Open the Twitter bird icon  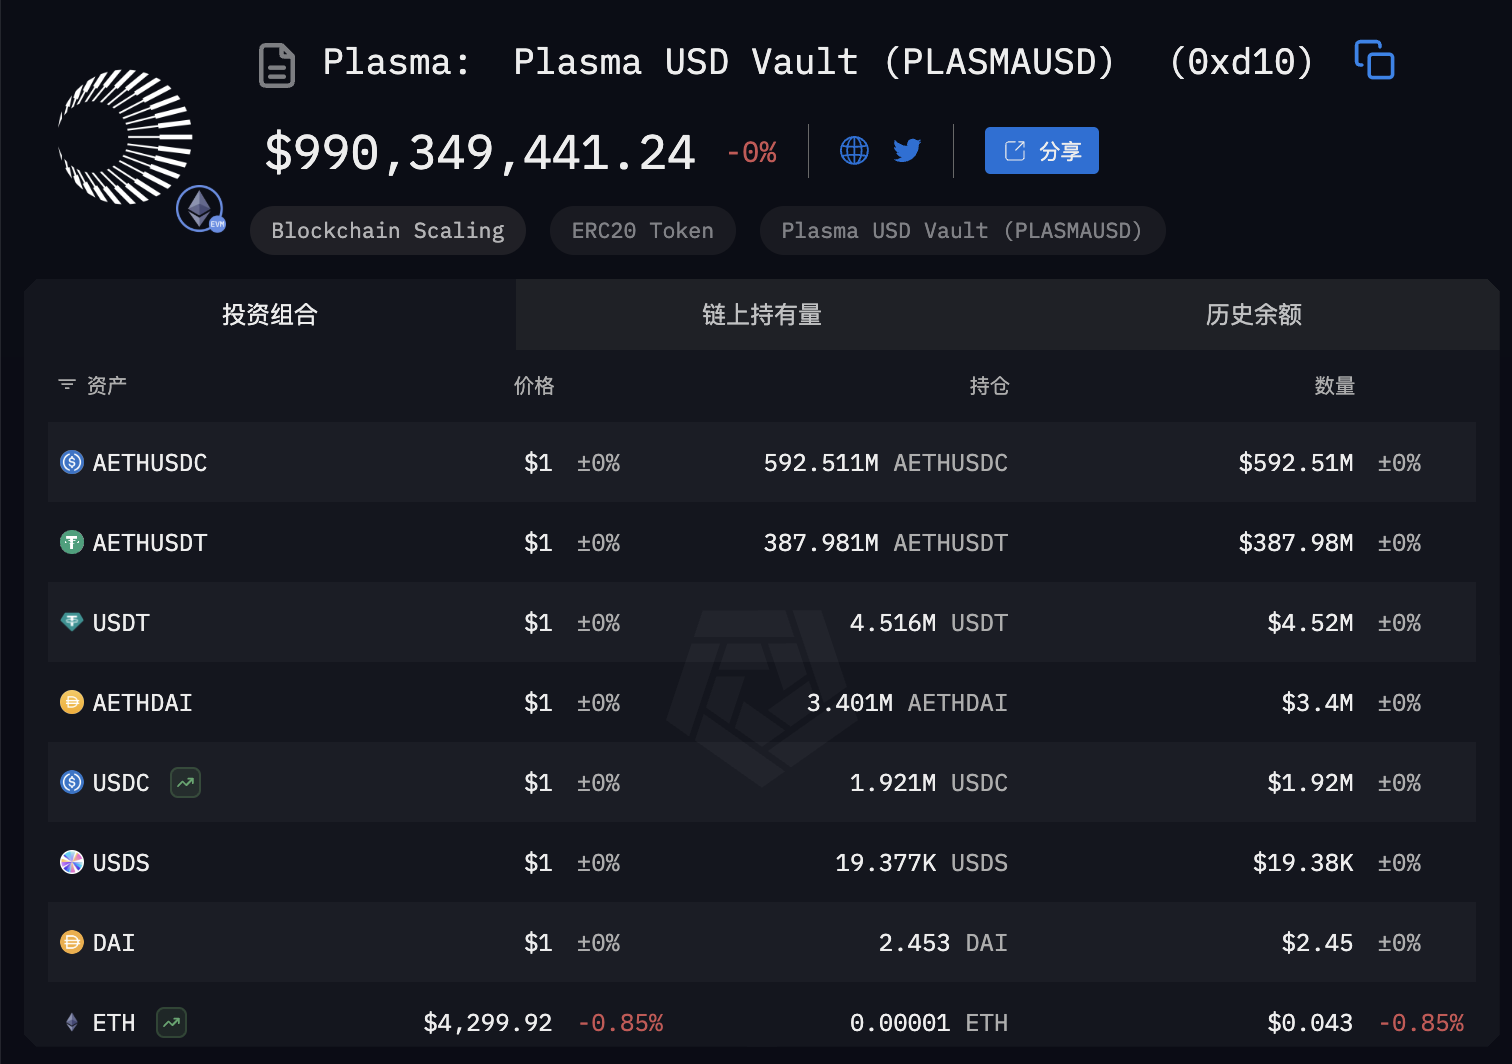pyautogui.click(x=907, y=151)
